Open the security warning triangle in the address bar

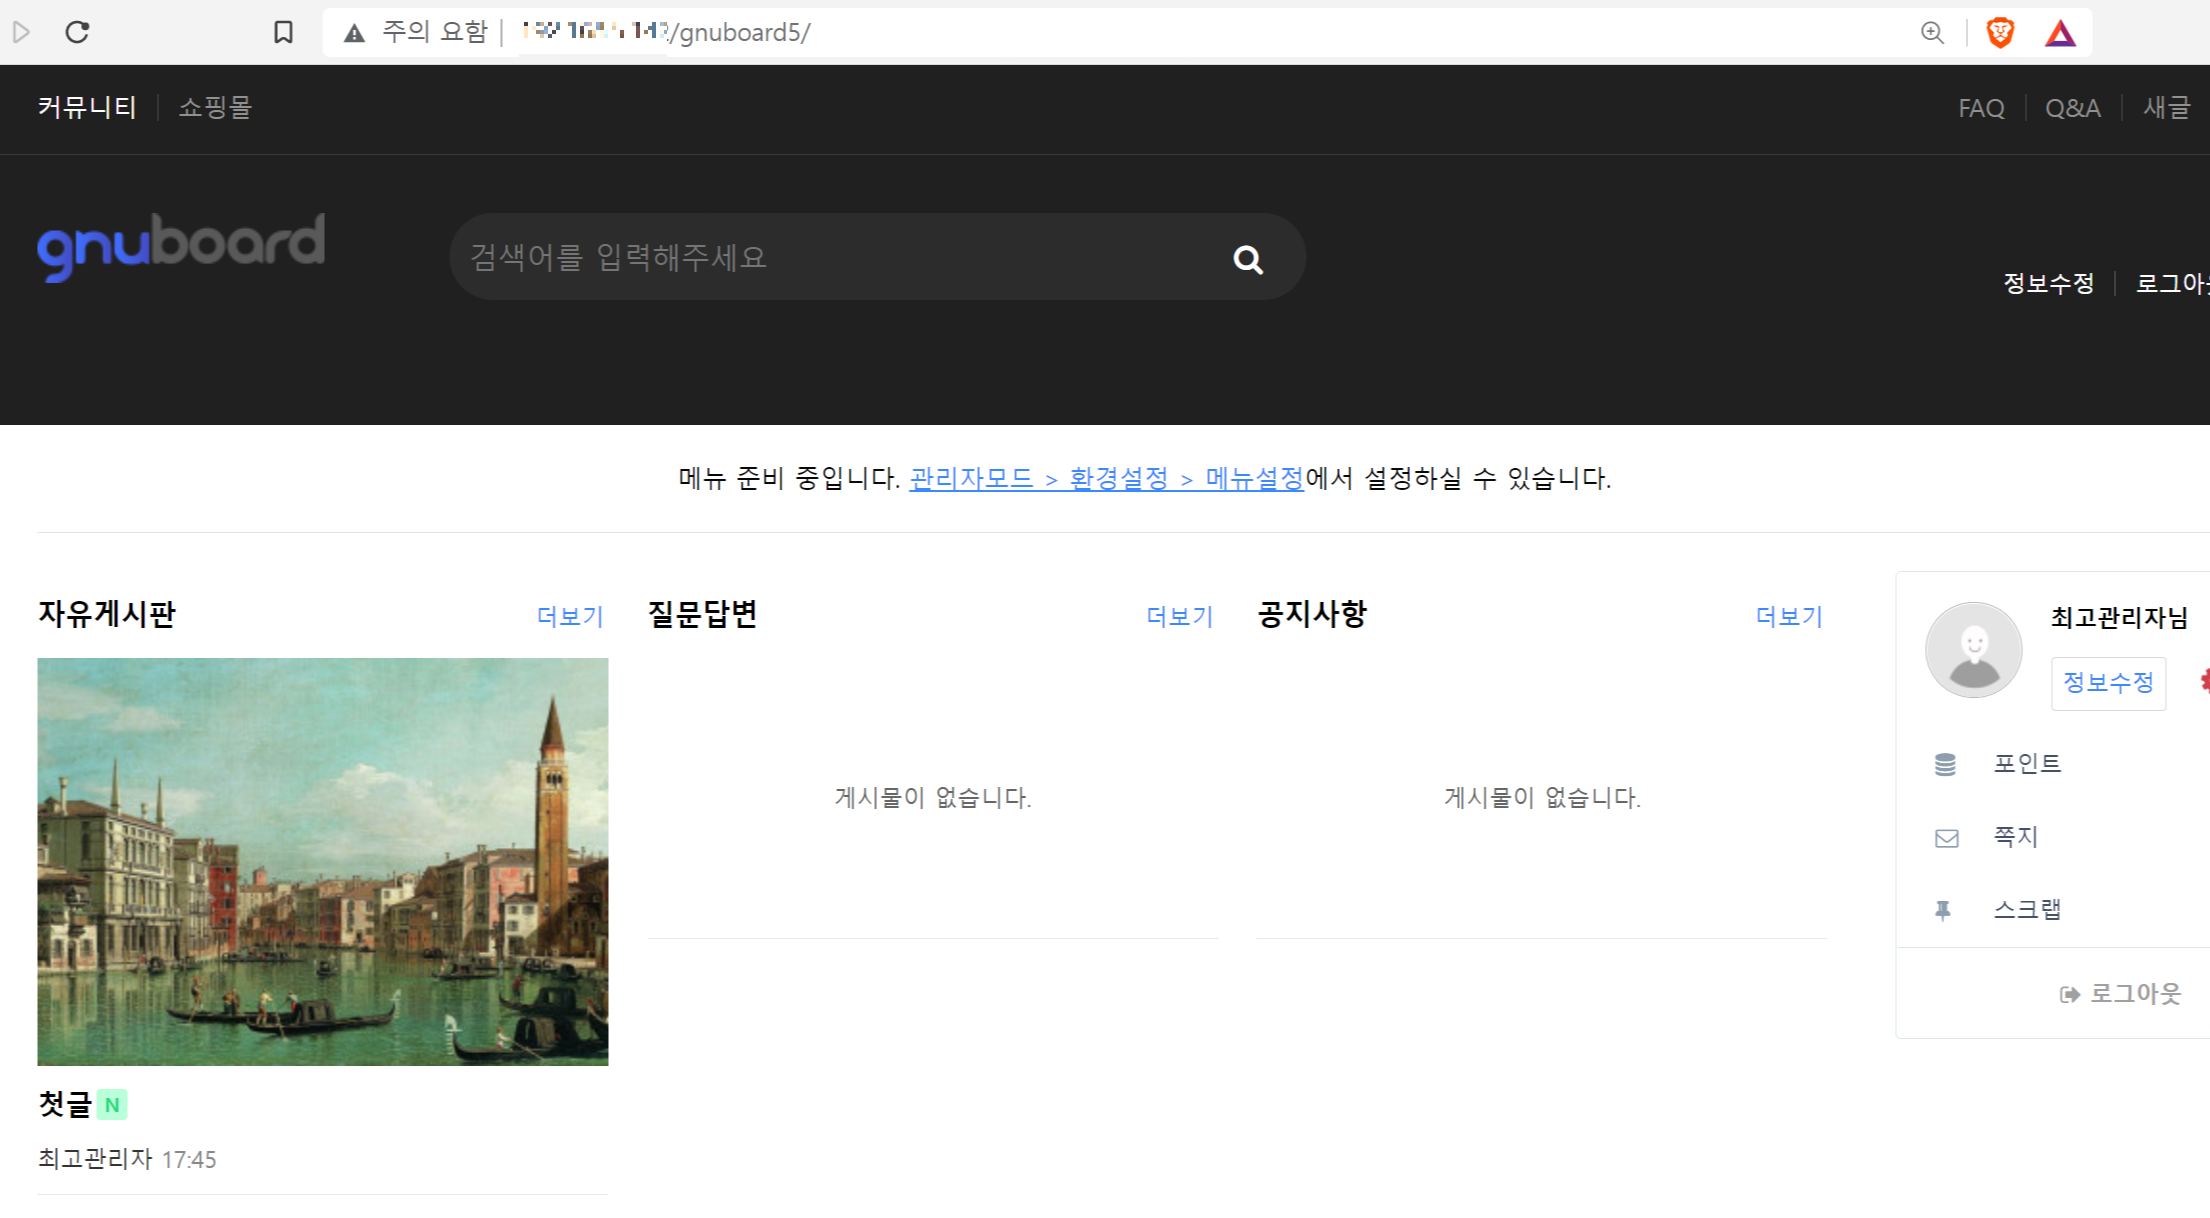(x=354, y=33)
